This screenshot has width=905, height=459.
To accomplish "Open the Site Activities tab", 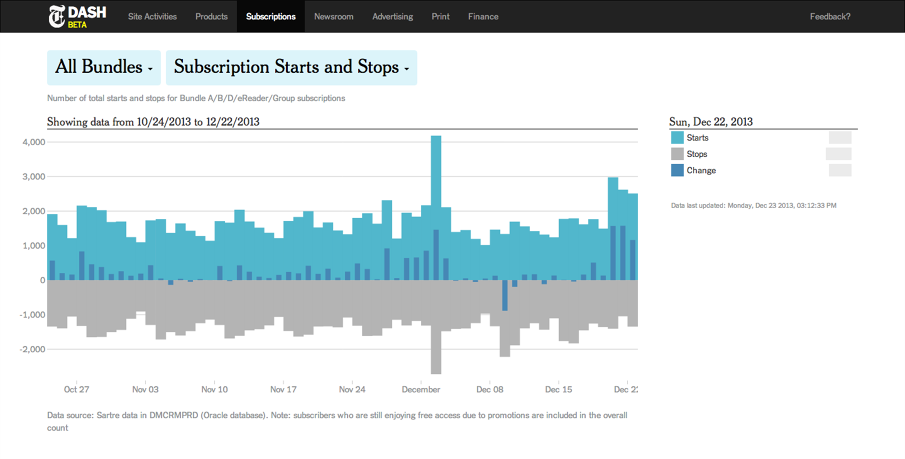I will click(153, 17).
